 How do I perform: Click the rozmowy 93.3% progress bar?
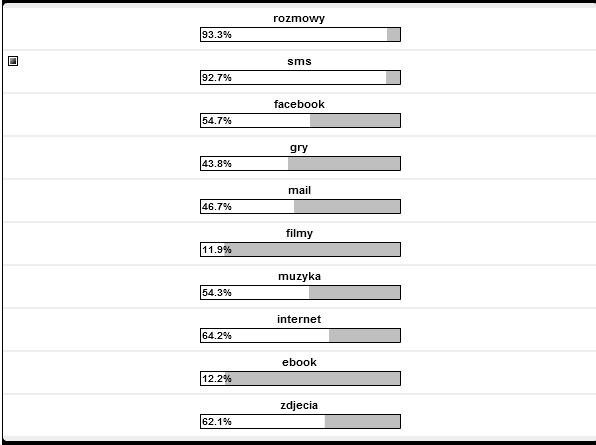300,35
